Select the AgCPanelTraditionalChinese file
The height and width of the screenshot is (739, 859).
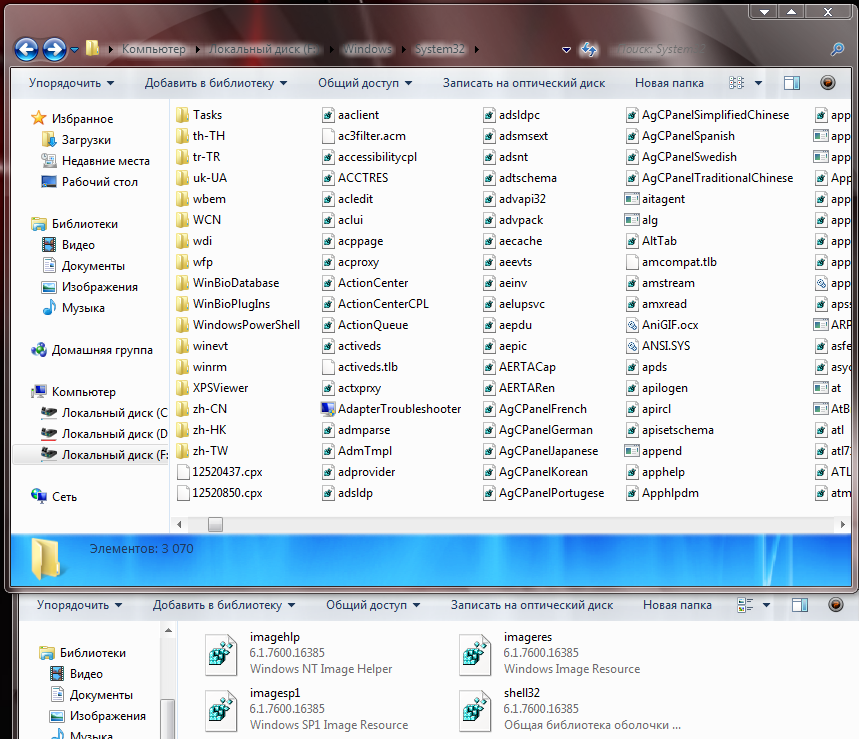709,178
